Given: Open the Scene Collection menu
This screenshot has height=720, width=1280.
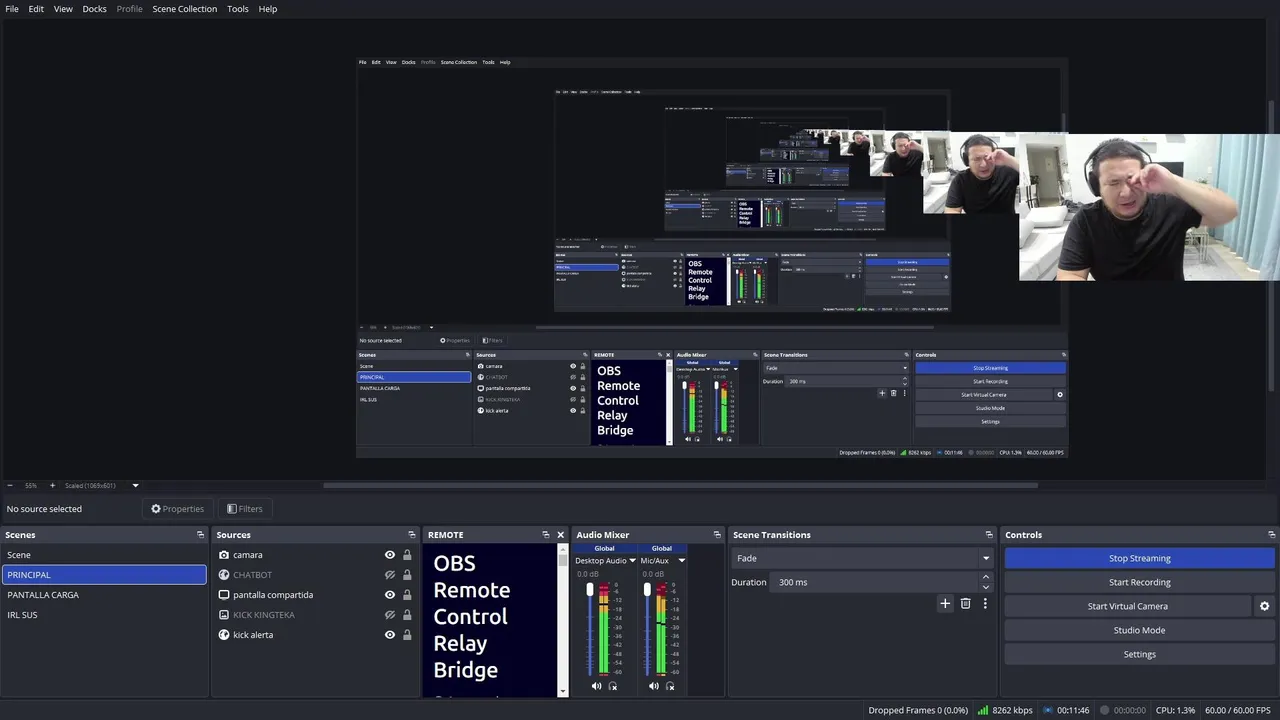Looking at the screenshot, I should point(185,9).
